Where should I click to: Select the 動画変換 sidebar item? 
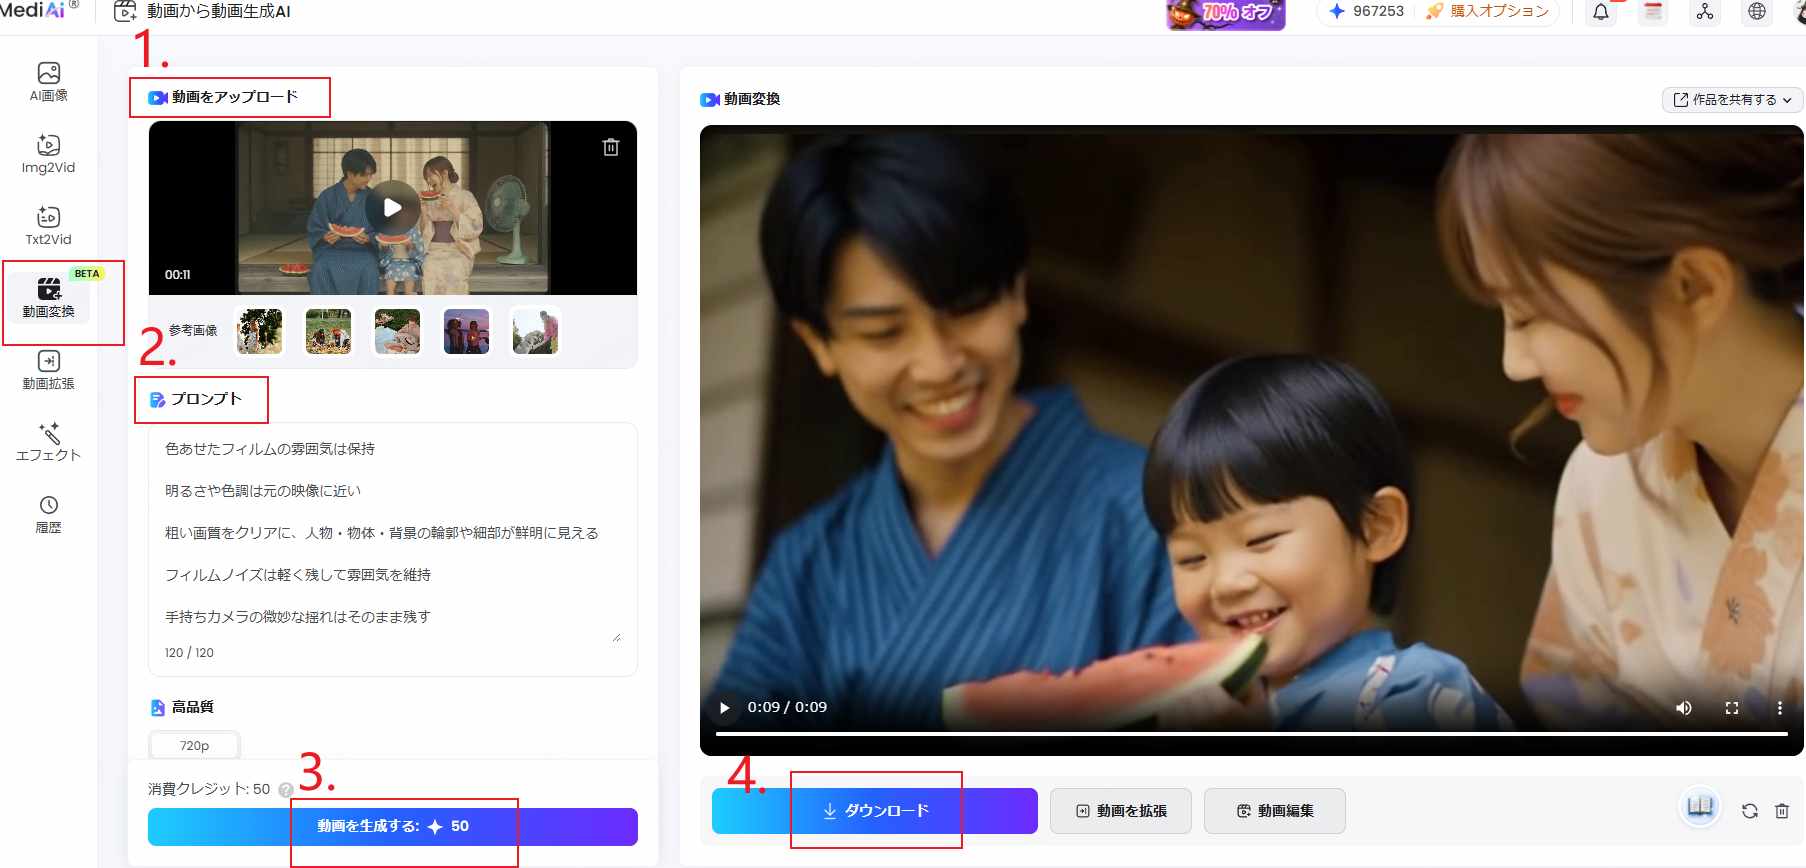point(48,298)
